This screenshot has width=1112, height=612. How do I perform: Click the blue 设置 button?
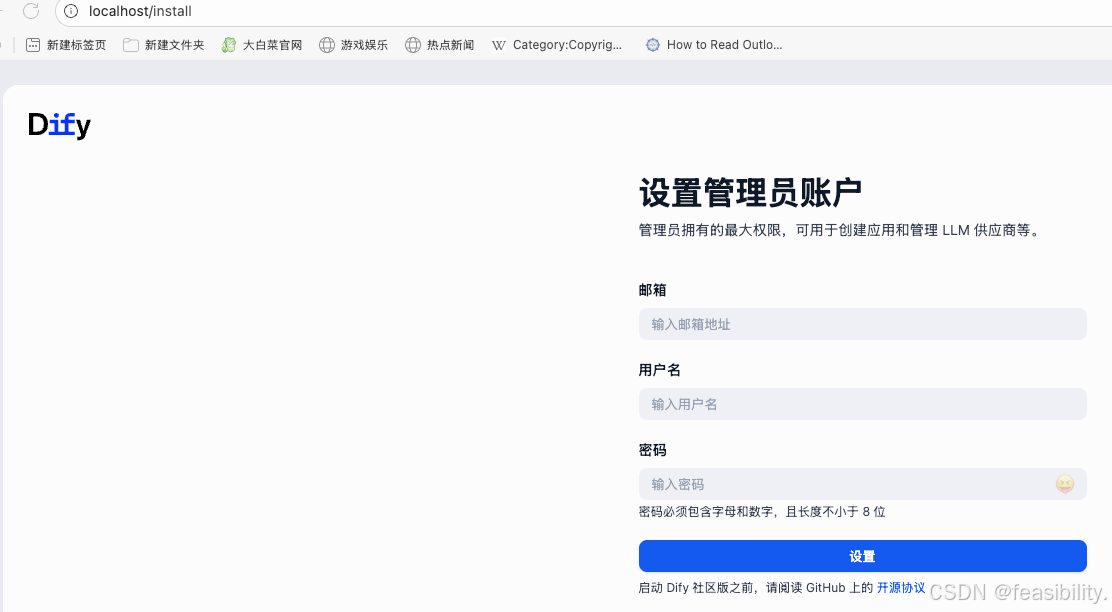(x=862, y=556)
